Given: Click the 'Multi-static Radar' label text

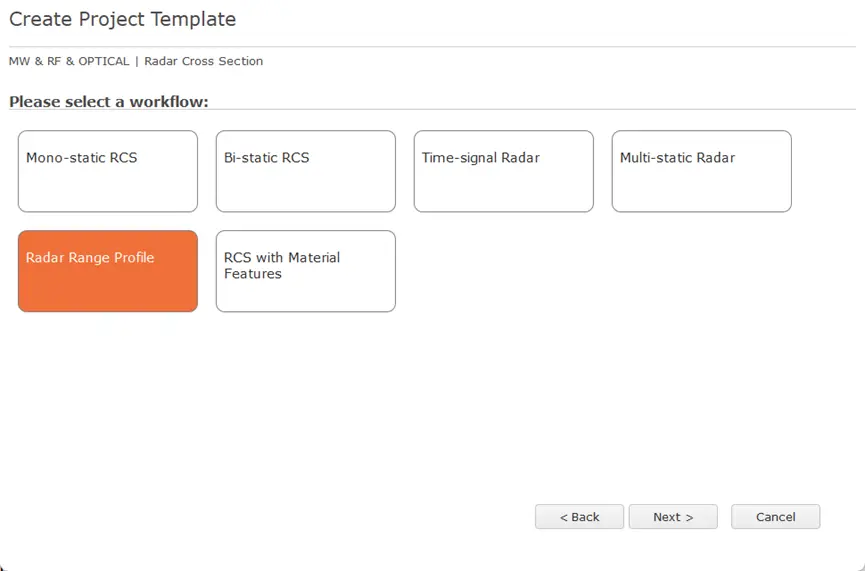Looking at the screenshot, I should [x=677, y=158].
